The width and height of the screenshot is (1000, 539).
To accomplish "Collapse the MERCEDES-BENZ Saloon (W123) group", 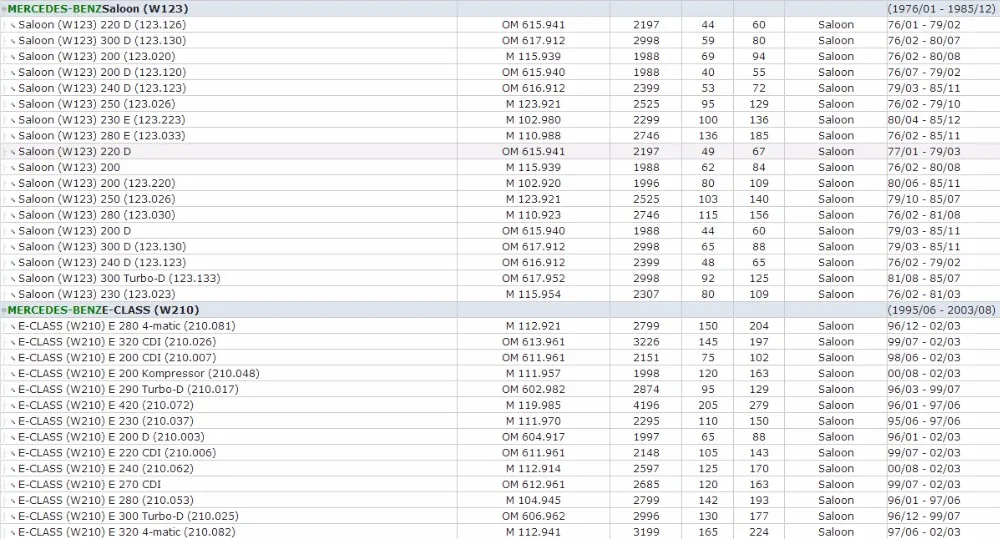I will [4, 10].
